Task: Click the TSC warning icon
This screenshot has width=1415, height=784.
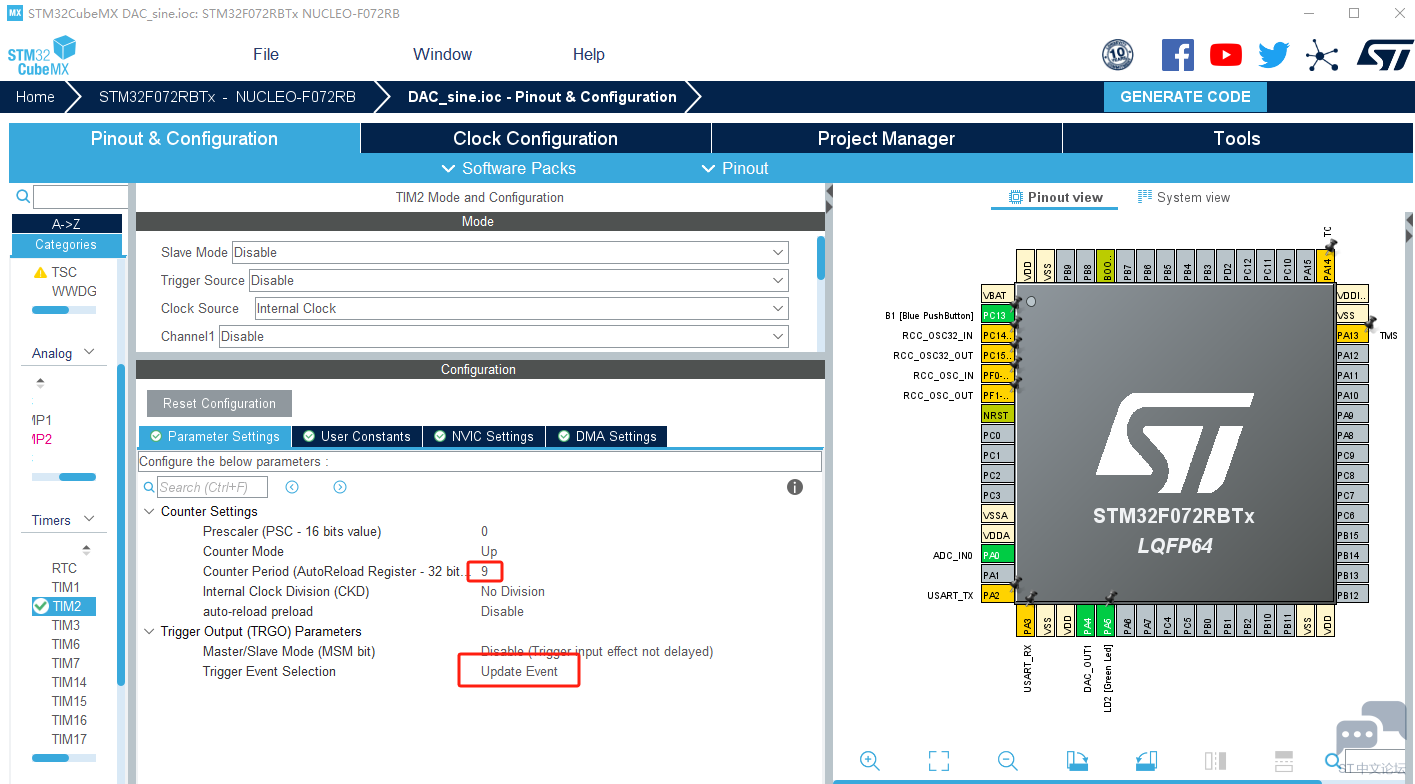Action: pos(40,272)
